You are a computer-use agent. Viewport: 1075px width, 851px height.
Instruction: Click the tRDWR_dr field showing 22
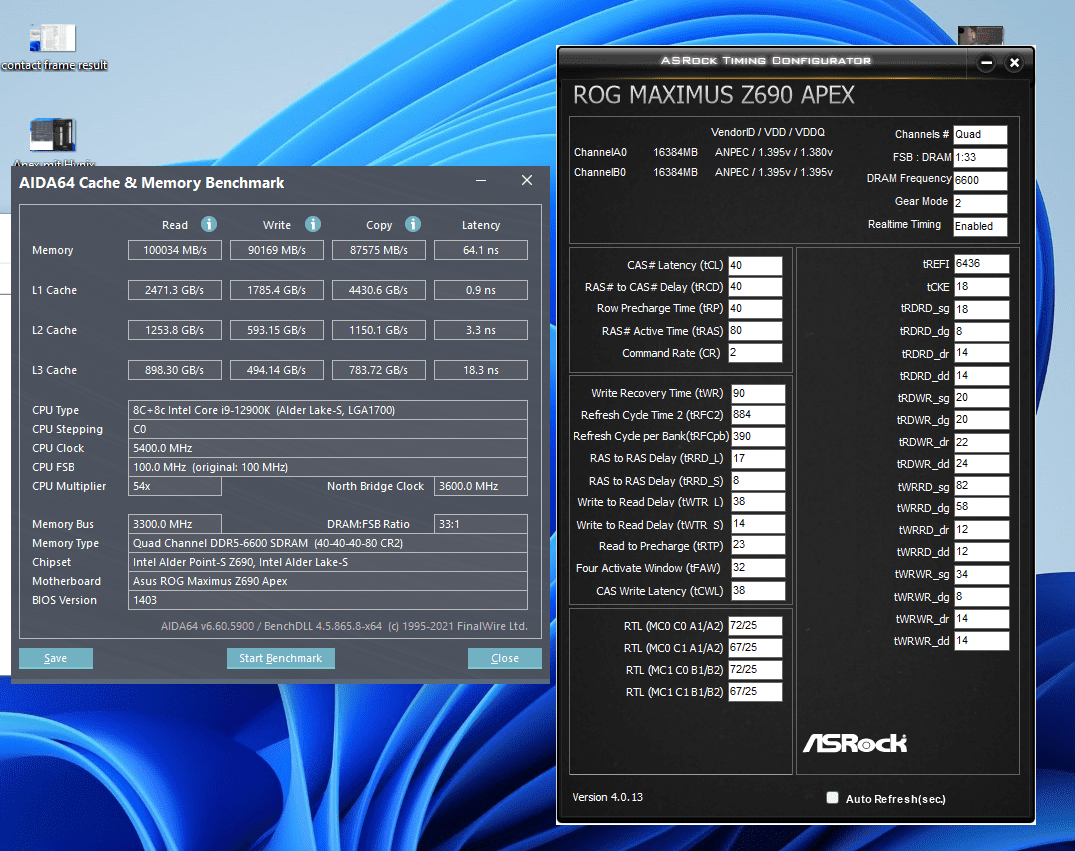click(981, 442)
